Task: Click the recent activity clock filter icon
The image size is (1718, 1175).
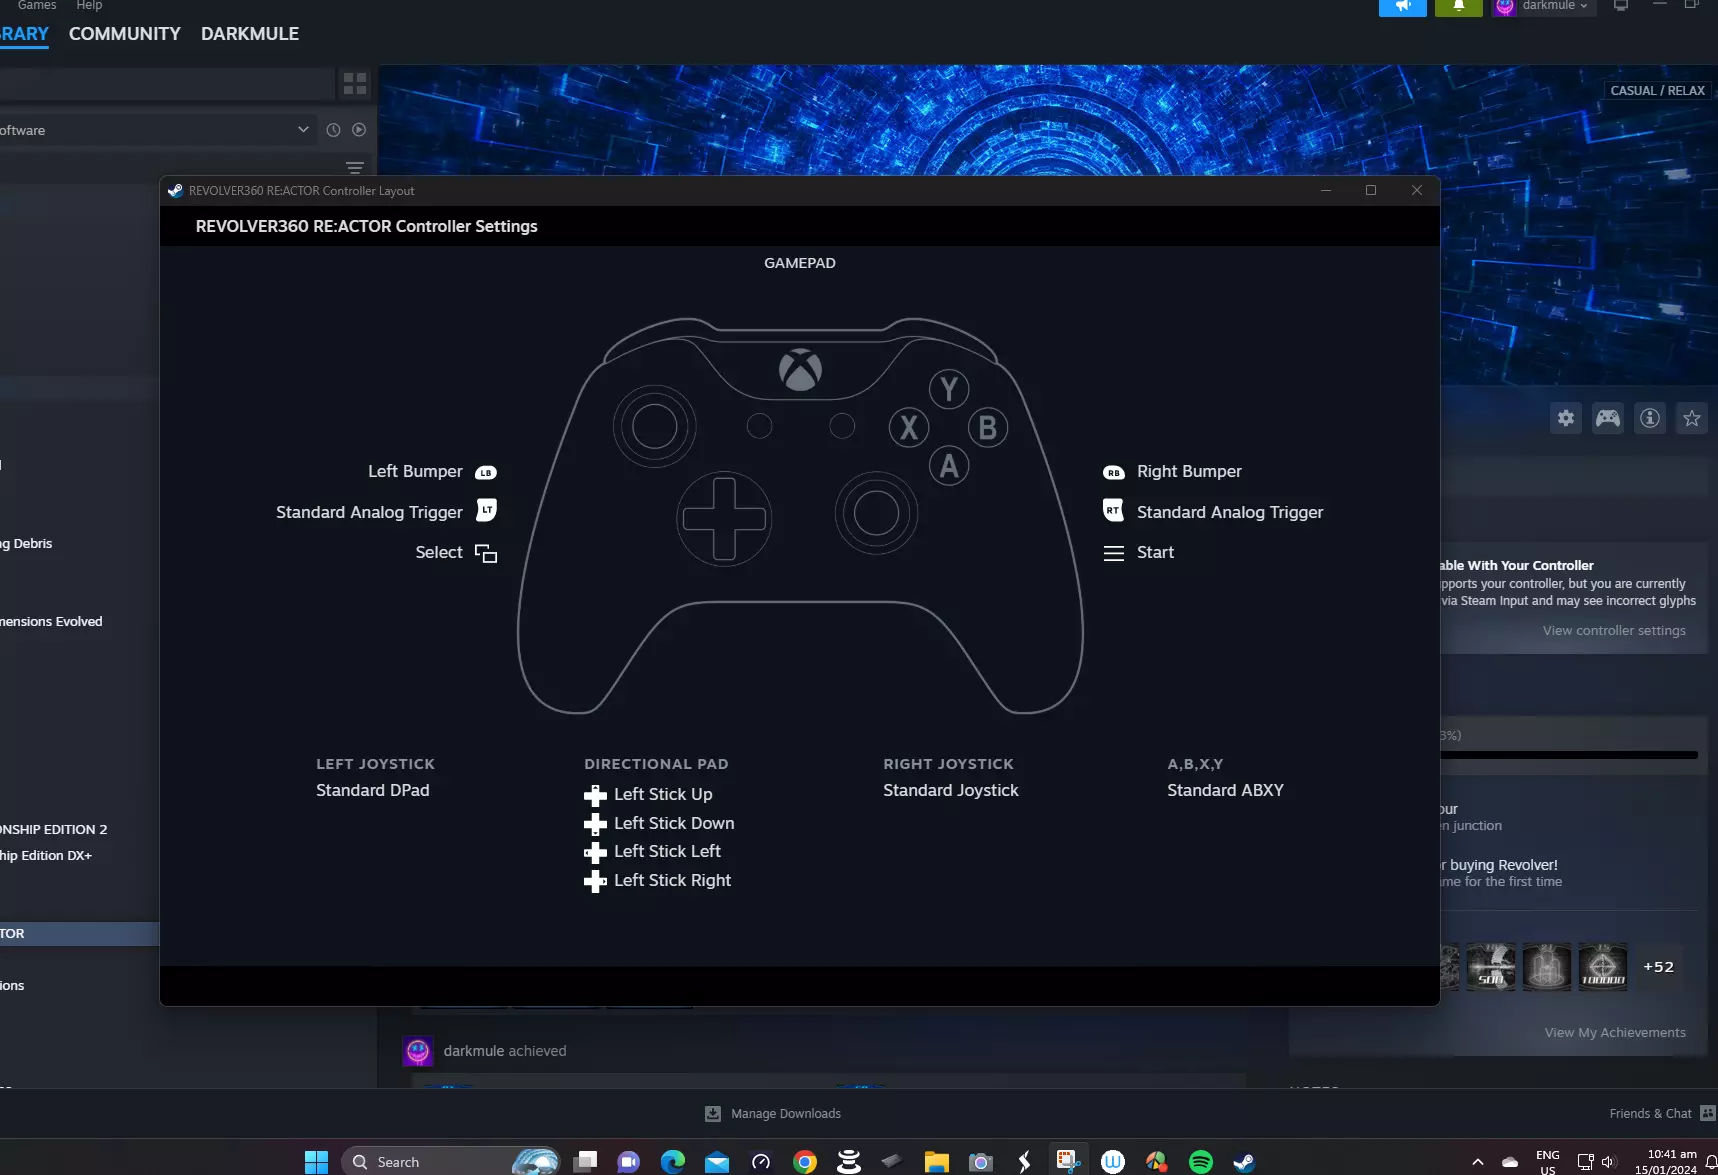Action: coord(333,130)
